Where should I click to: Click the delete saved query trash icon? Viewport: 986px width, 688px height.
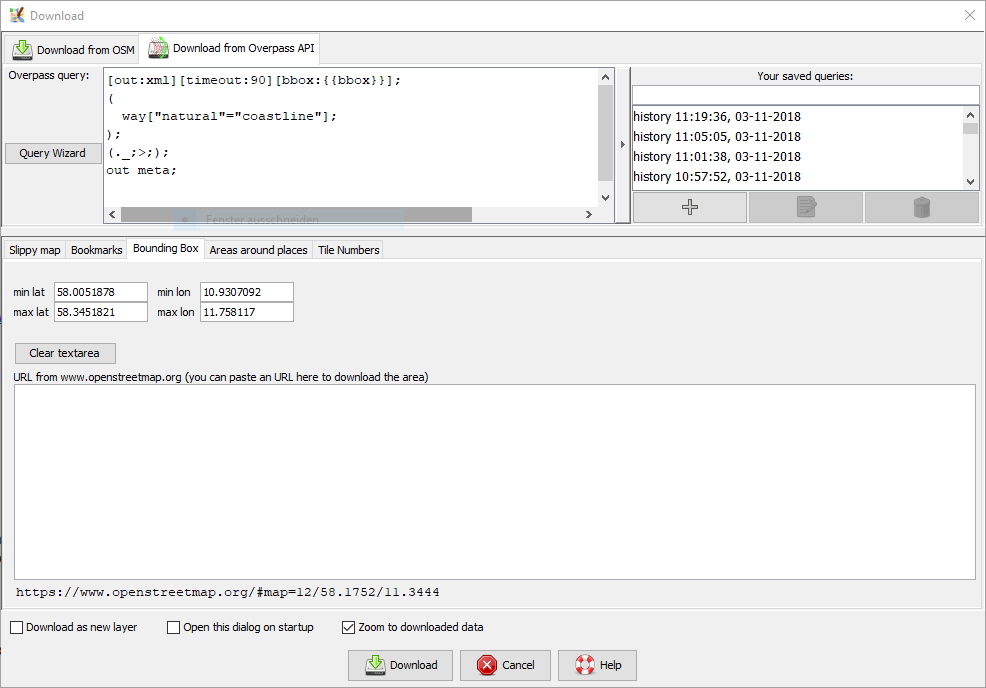[x=921, y=207]
